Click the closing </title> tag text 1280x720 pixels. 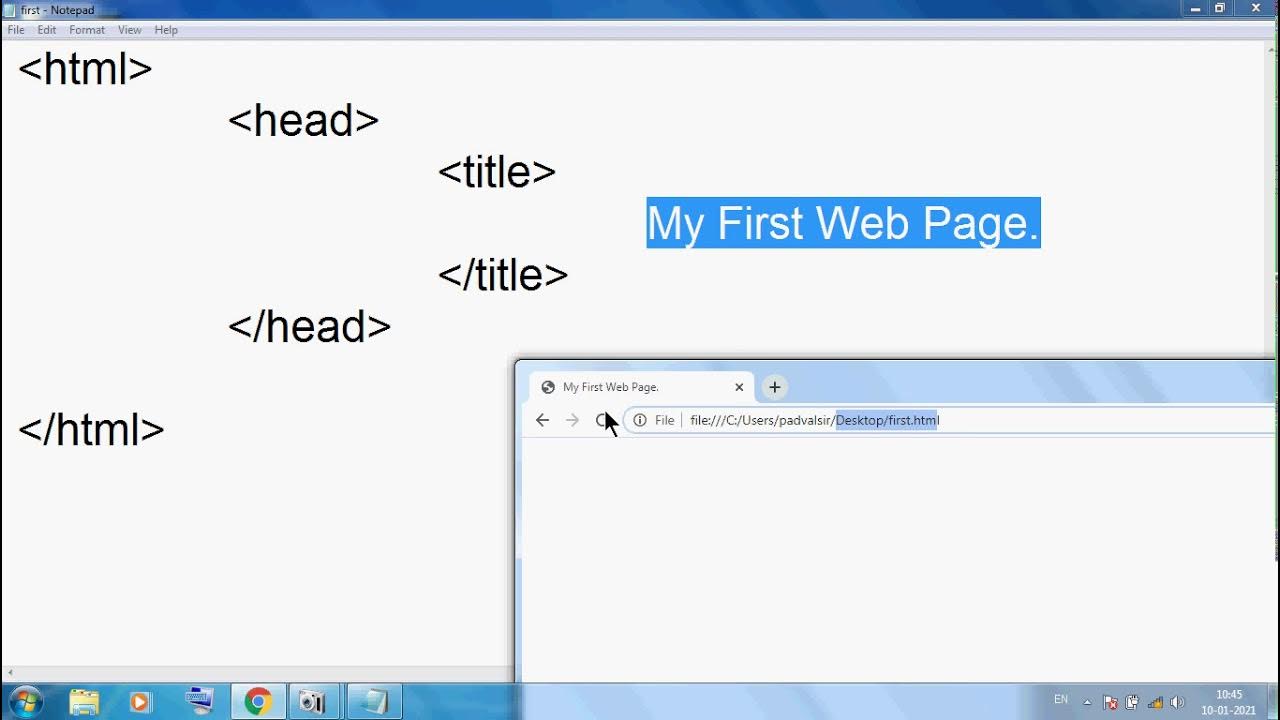(x=503, y=275)
